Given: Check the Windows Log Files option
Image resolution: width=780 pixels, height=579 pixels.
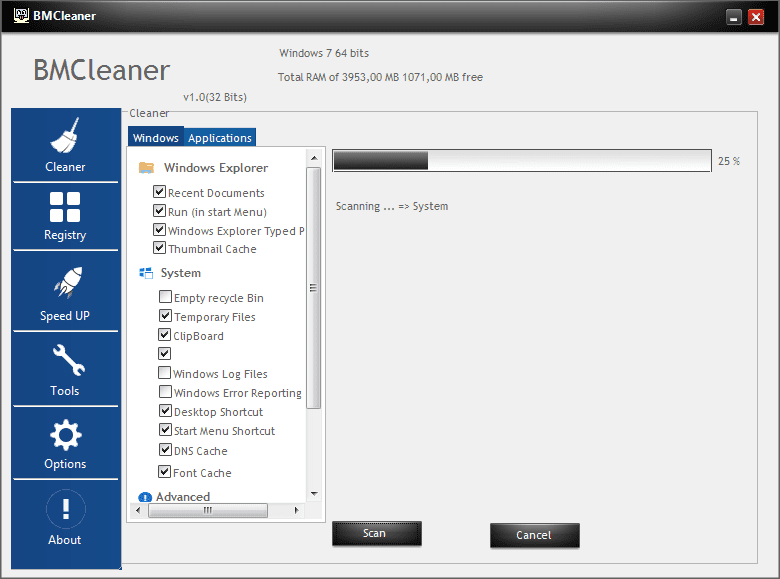Looking at the screenshot, I should click(164, 373).
